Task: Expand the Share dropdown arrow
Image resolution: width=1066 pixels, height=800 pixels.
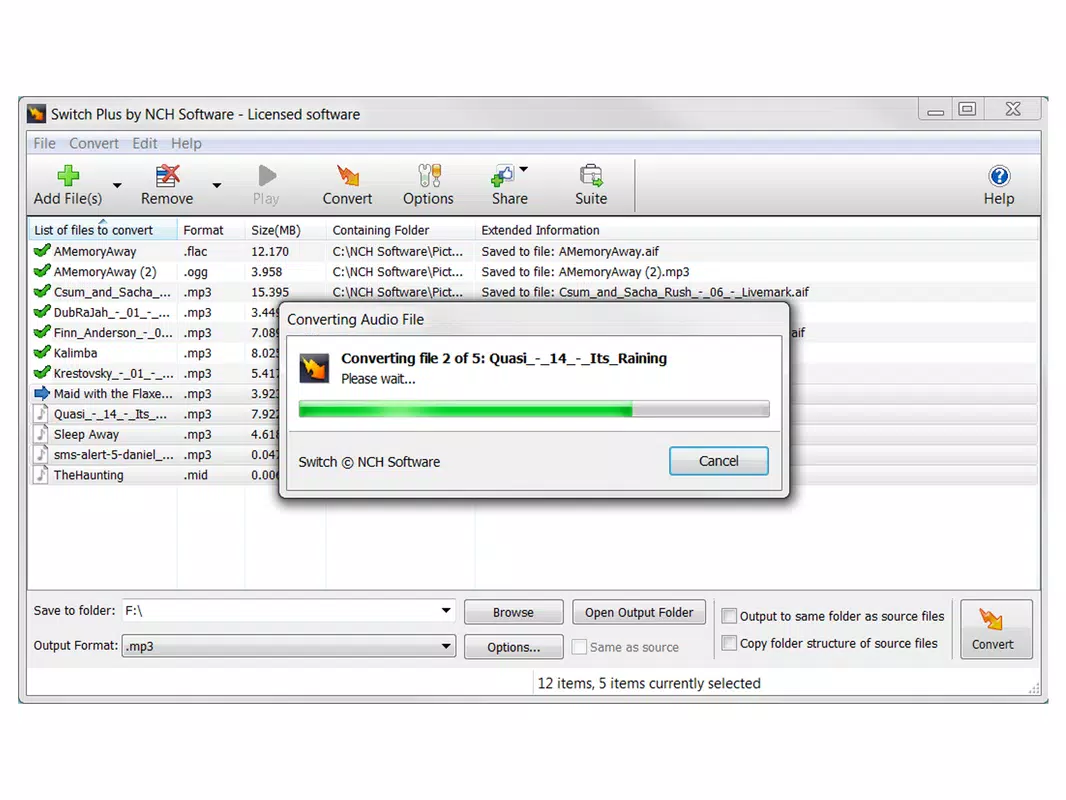Action: (523, 169)
